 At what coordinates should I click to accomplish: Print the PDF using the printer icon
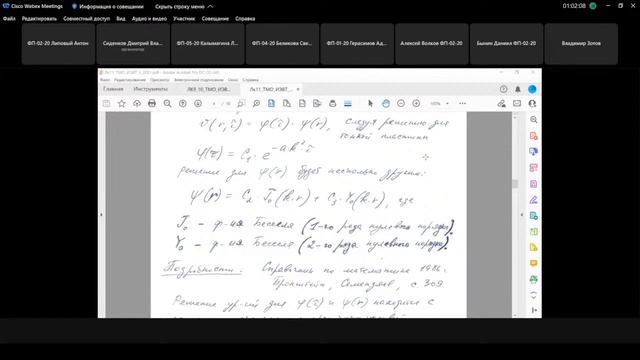coord(152,104)
